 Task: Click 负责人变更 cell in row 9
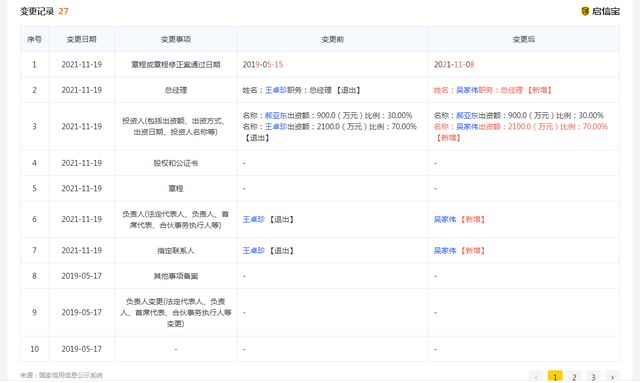click(176, 312)
